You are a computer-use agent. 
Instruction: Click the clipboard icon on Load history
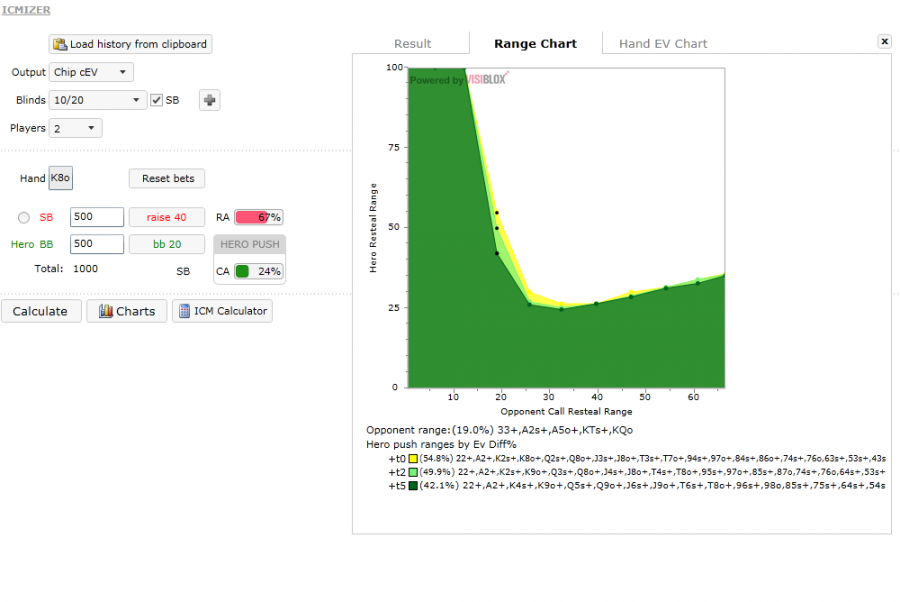[x=60, y=44]
